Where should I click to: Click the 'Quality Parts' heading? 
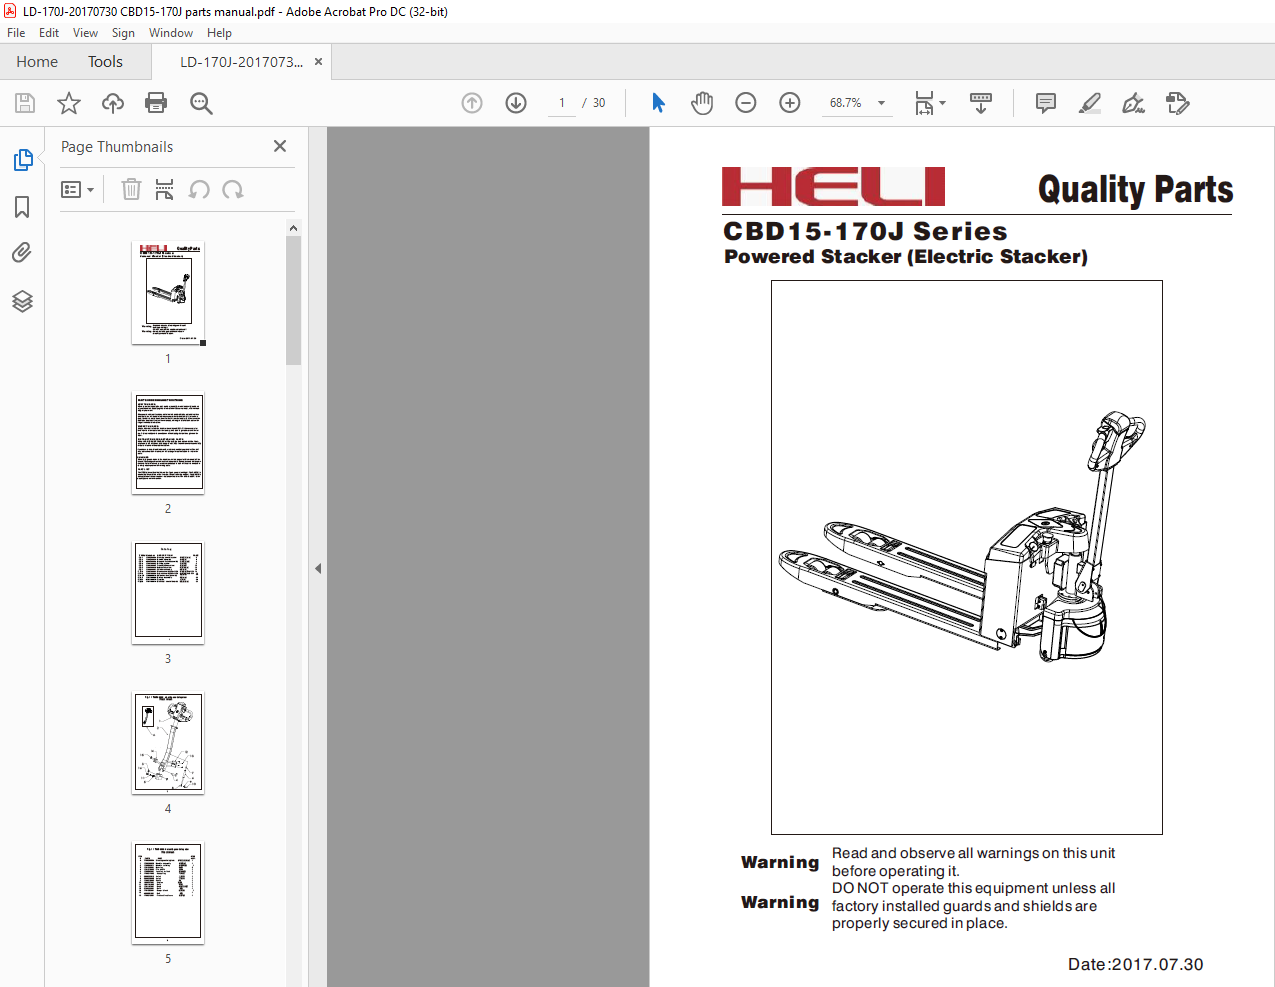coord(1135,189)
